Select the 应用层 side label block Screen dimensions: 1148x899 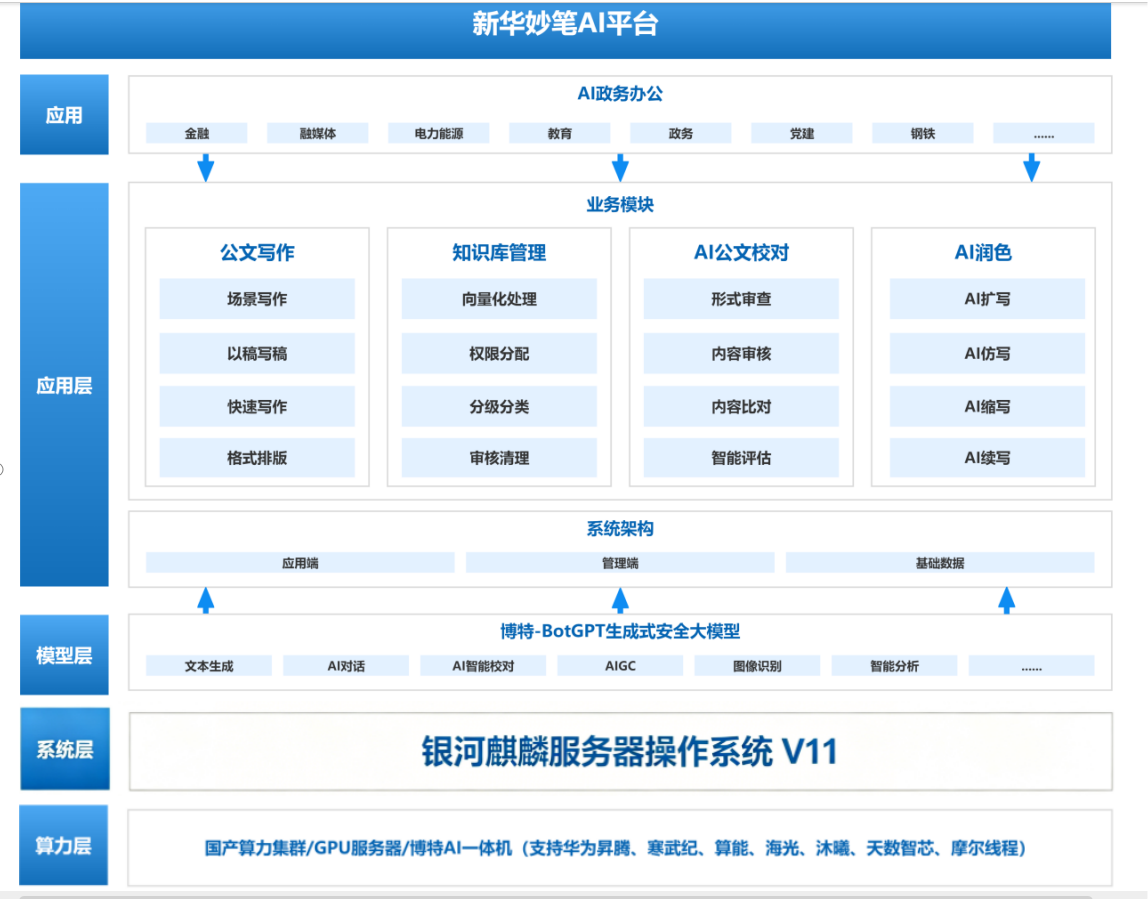pyautogui.click(x=64, y=385)
